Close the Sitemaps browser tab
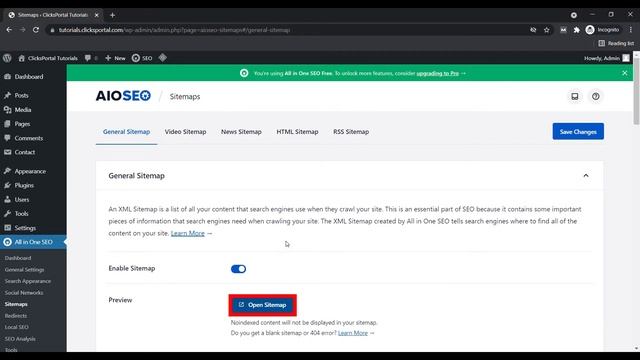640x360 pixels. (97, 15)
